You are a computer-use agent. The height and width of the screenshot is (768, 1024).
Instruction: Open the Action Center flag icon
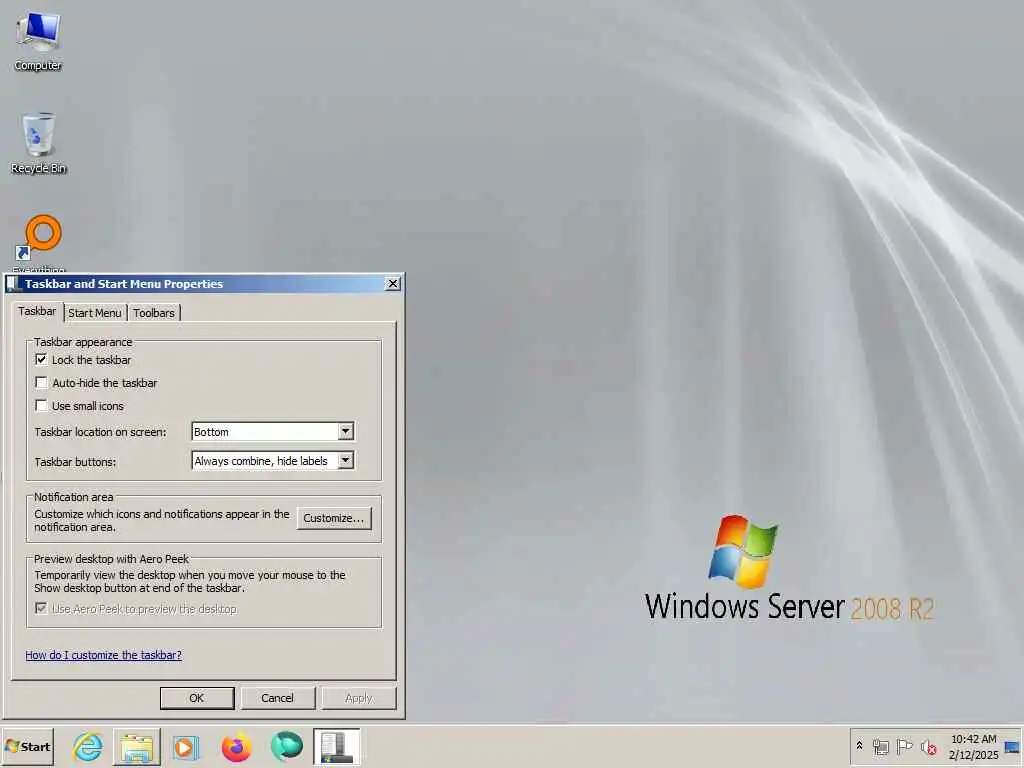click(x=904, y=746)
